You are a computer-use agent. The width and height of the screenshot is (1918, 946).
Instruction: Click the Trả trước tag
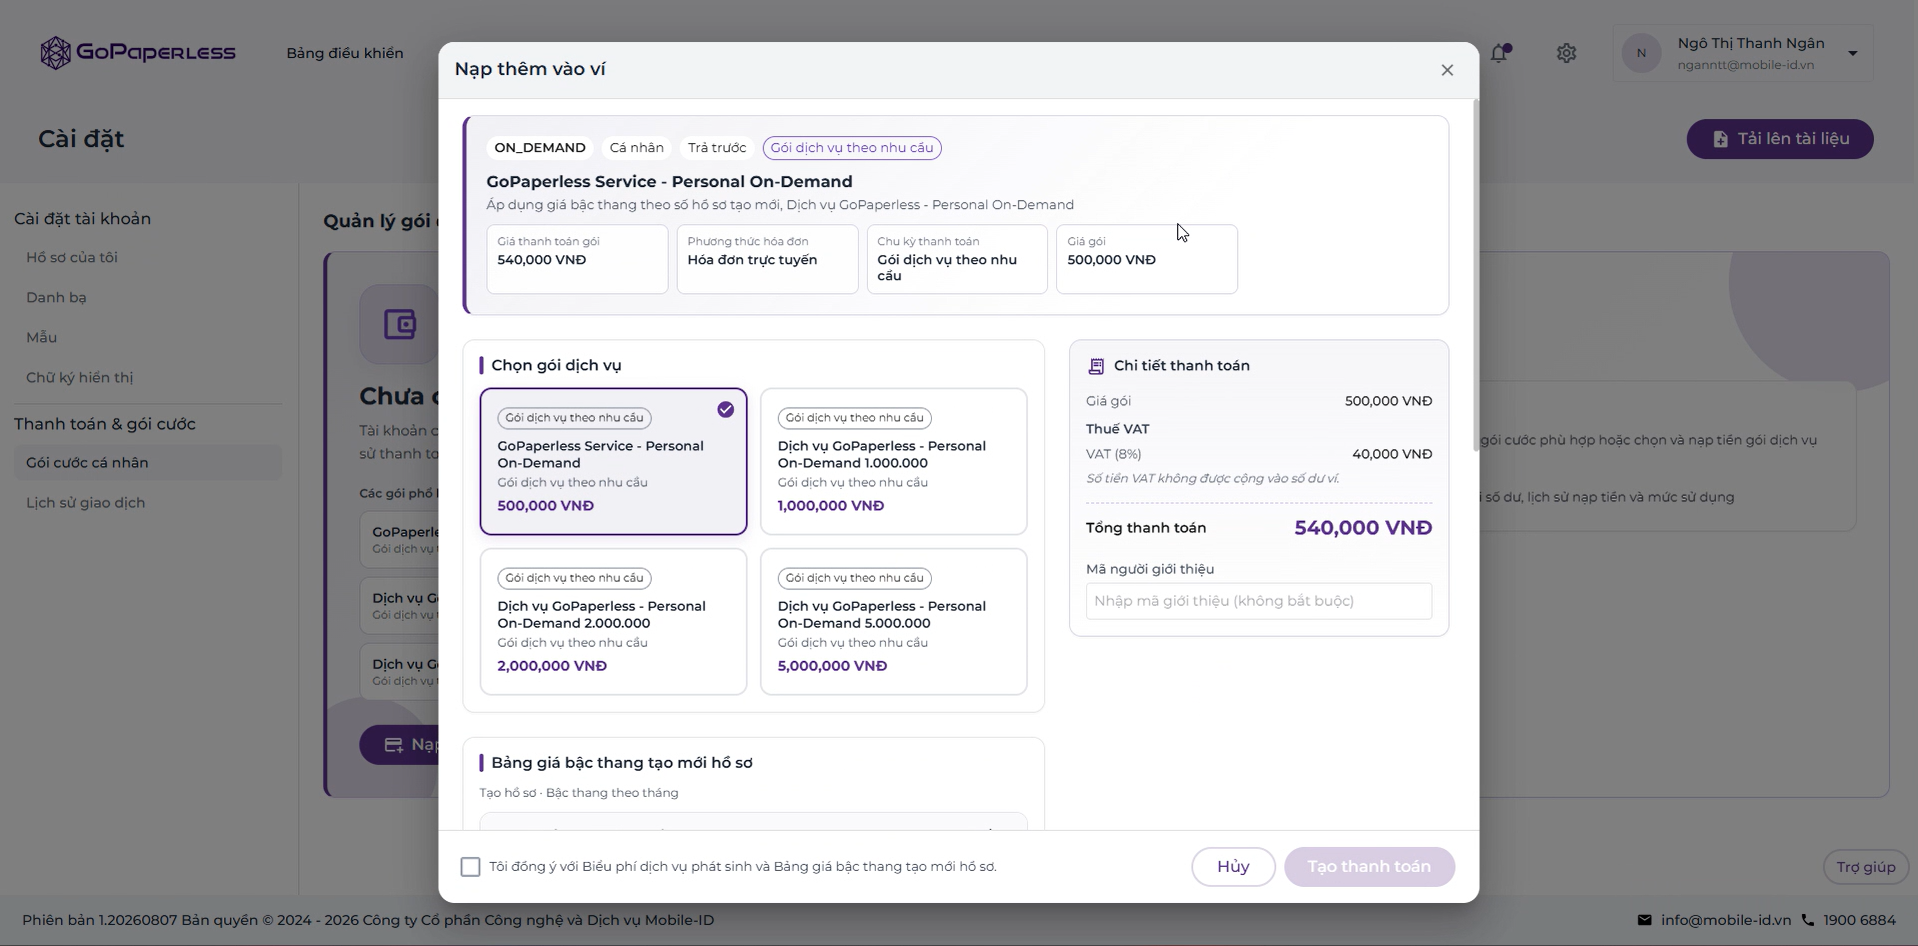click(717, 148)
